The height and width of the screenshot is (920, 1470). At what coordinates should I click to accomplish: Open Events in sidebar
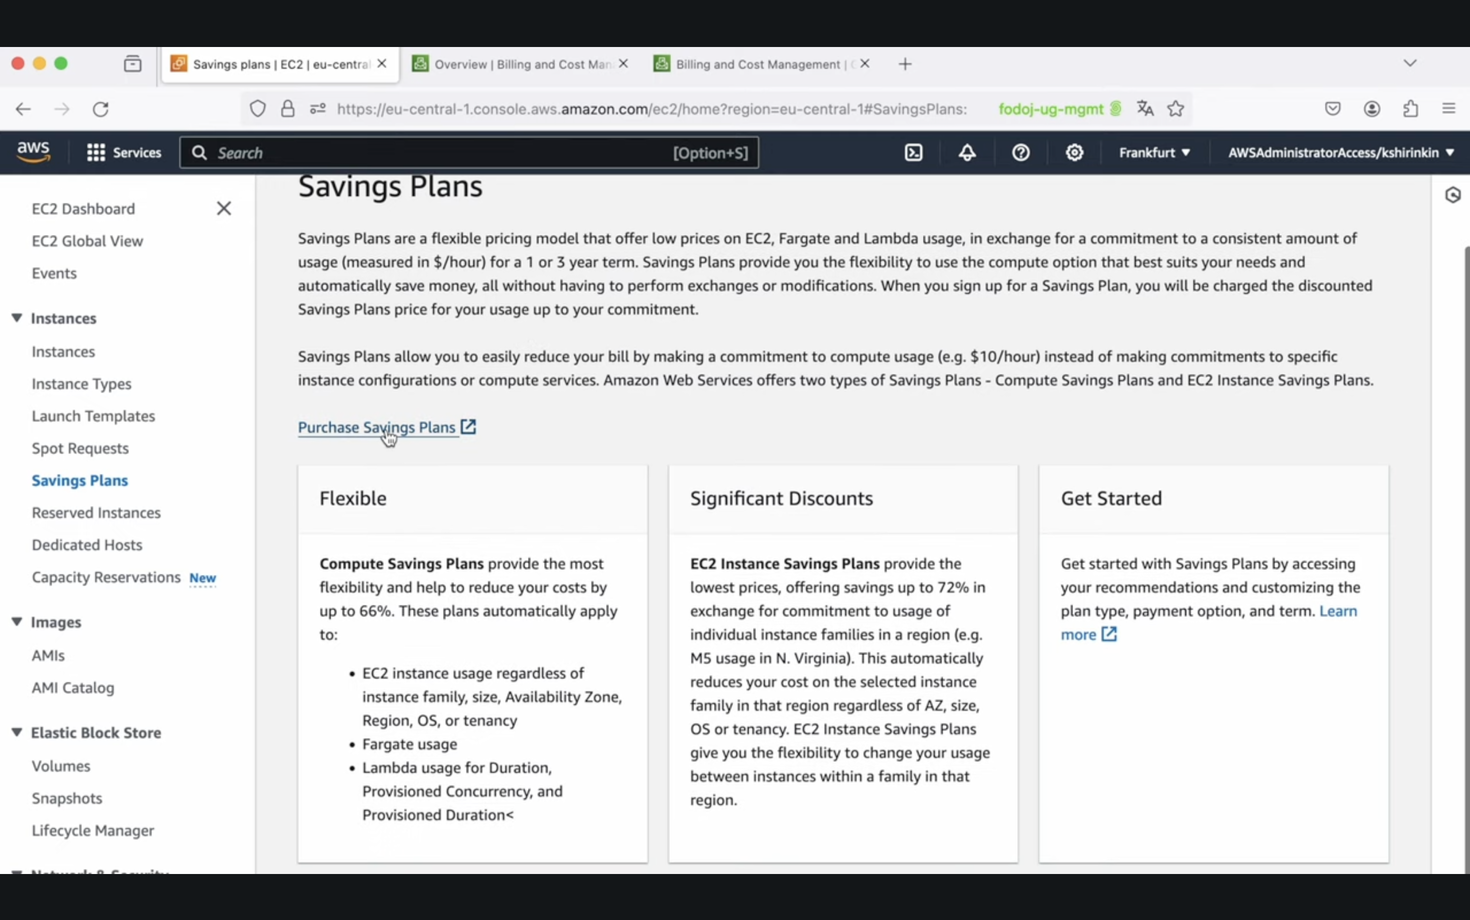[x=54, y=273]
